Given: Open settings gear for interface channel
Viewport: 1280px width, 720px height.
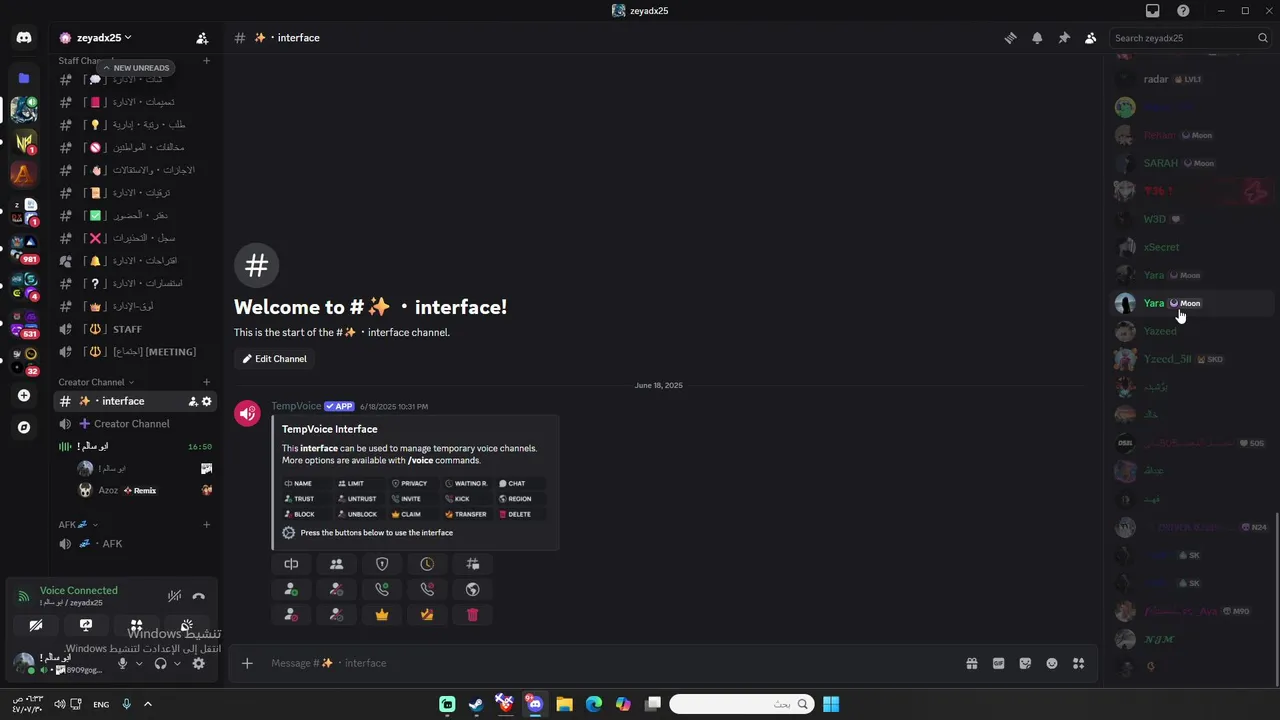Looking at the screenshot, I should point(207,401).
